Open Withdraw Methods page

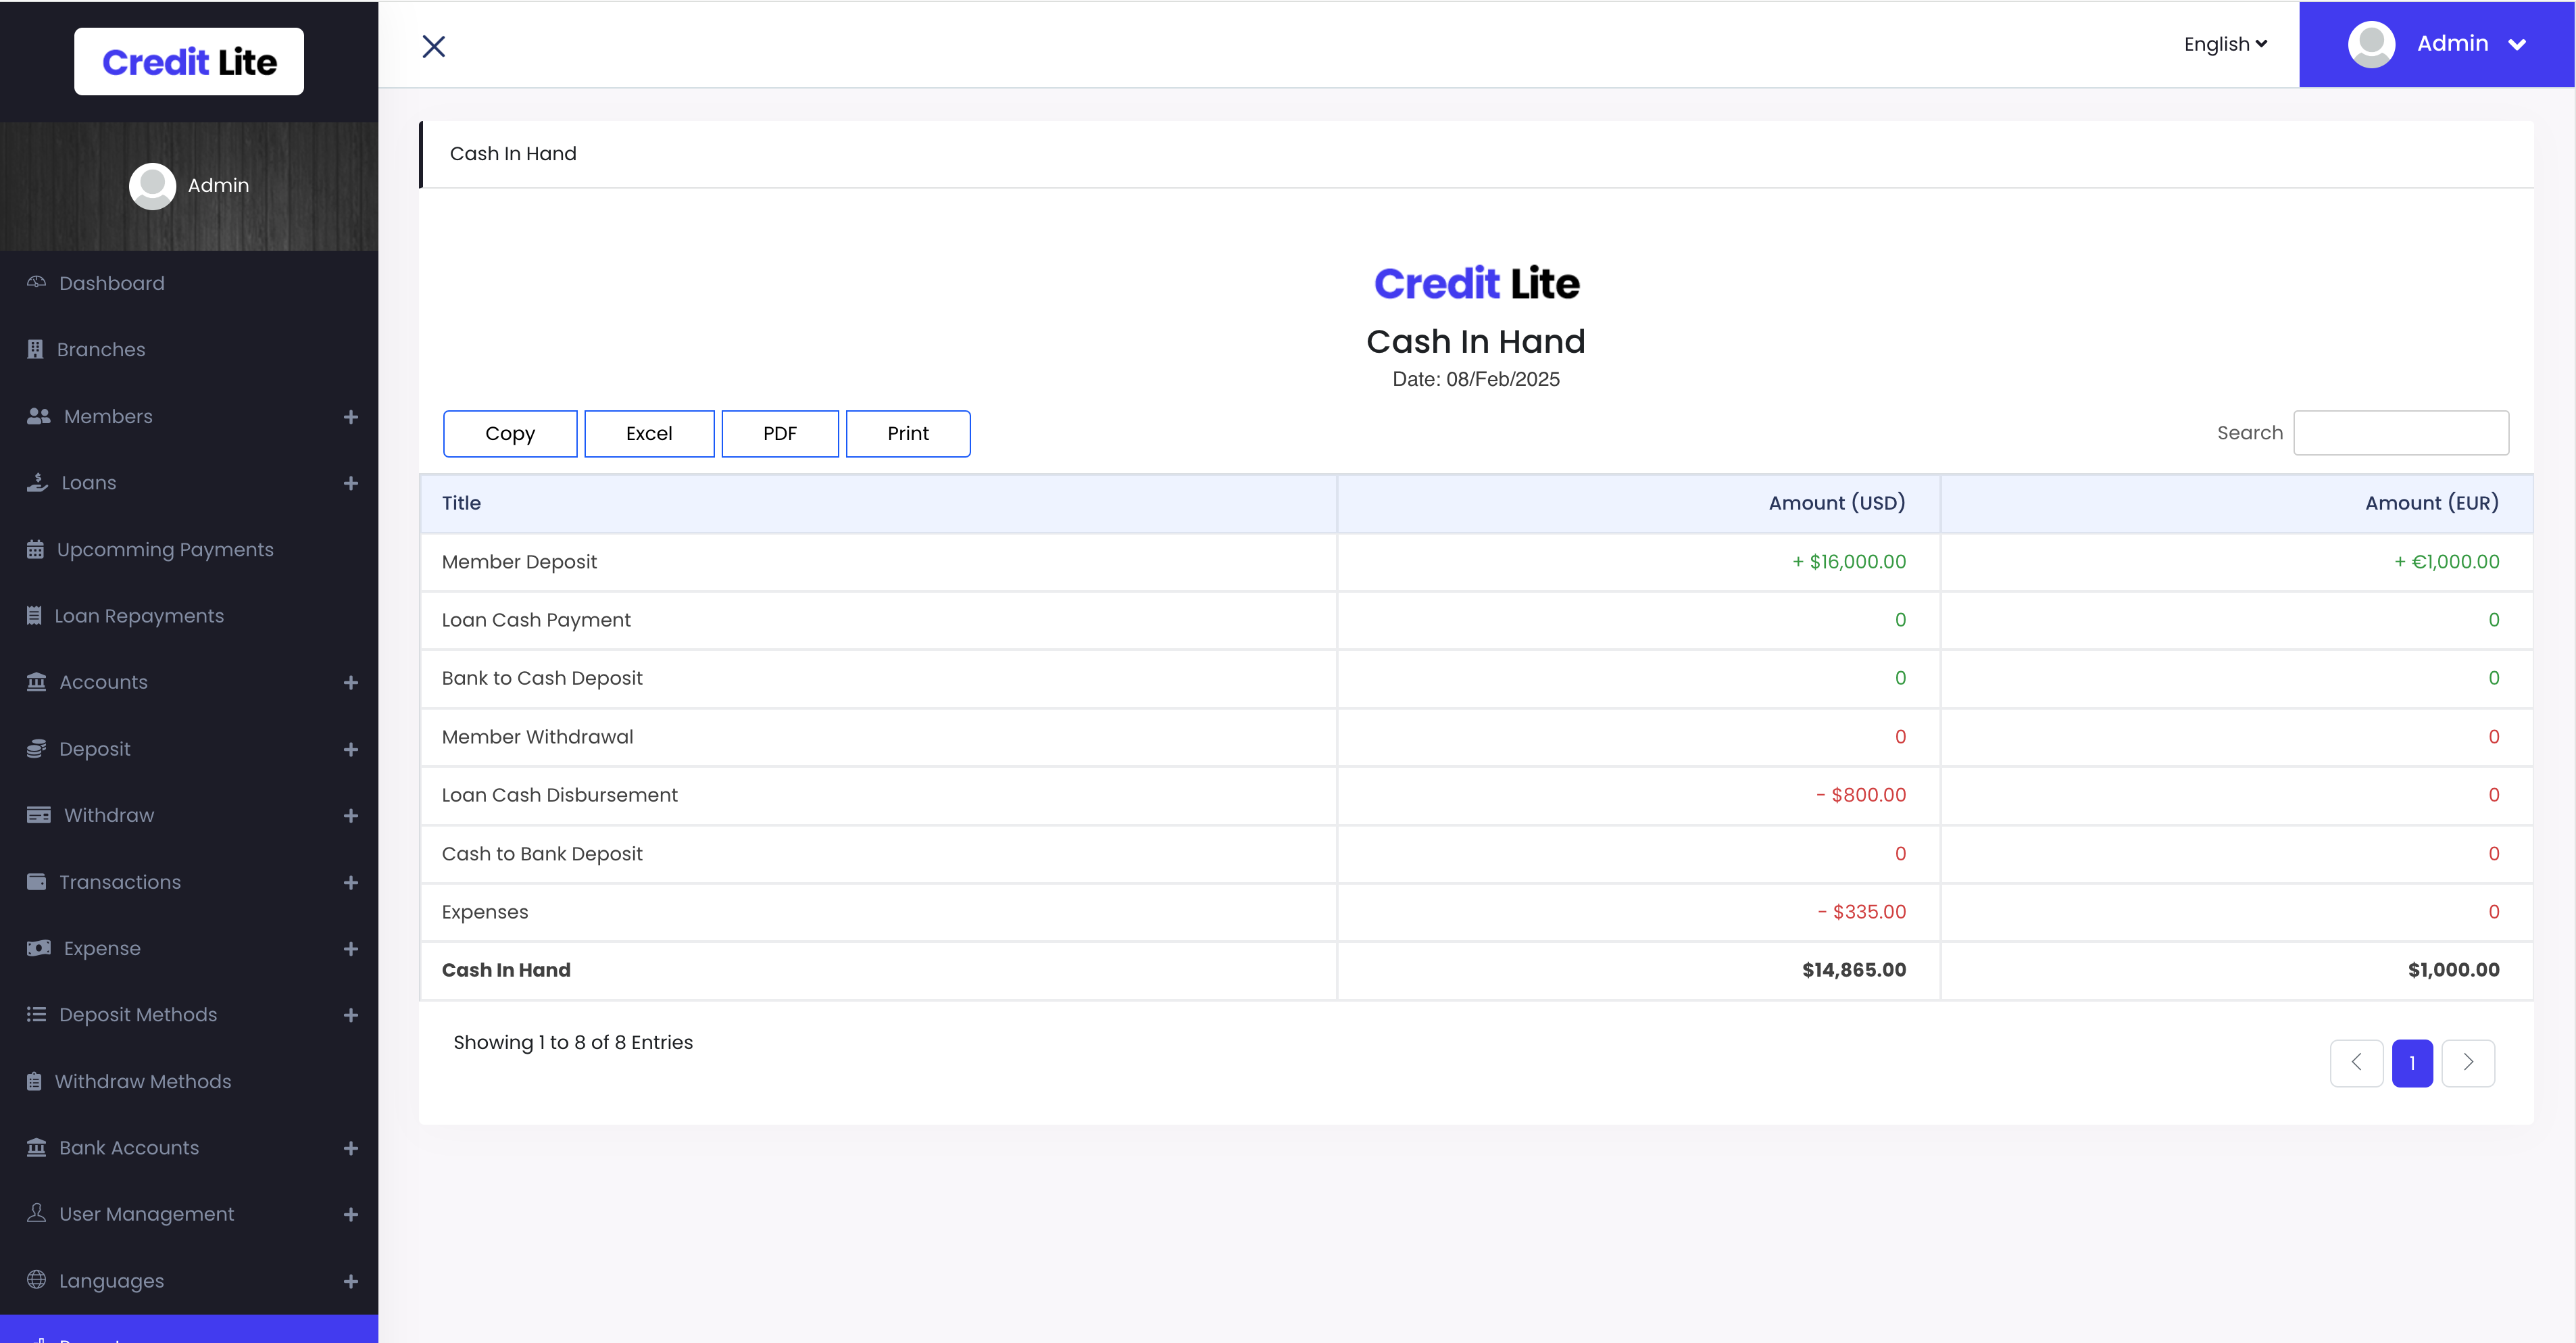143,1081
